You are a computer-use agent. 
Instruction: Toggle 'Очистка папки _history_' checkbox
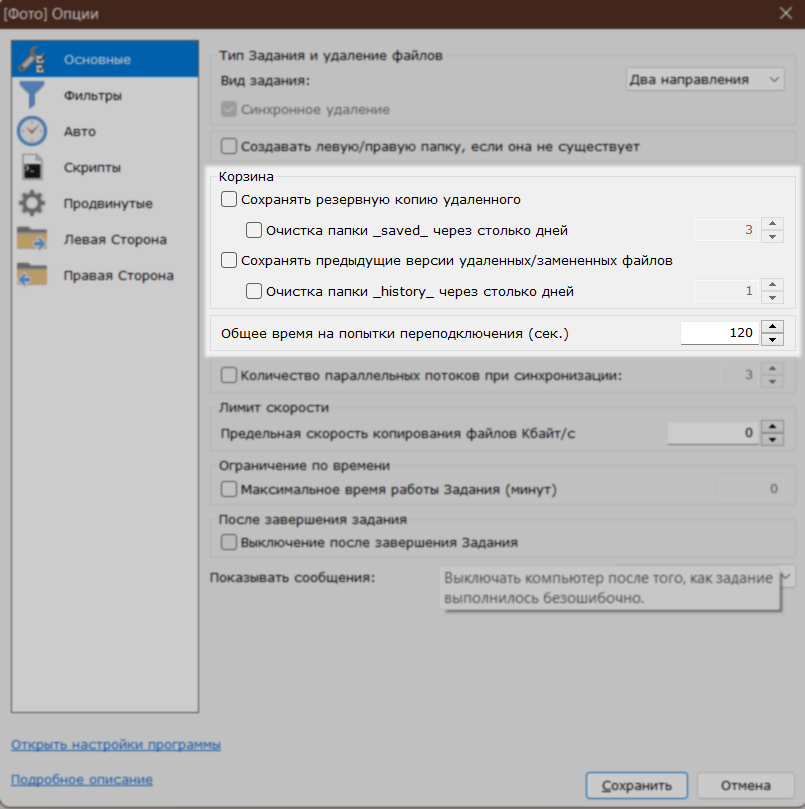[253, 291]
